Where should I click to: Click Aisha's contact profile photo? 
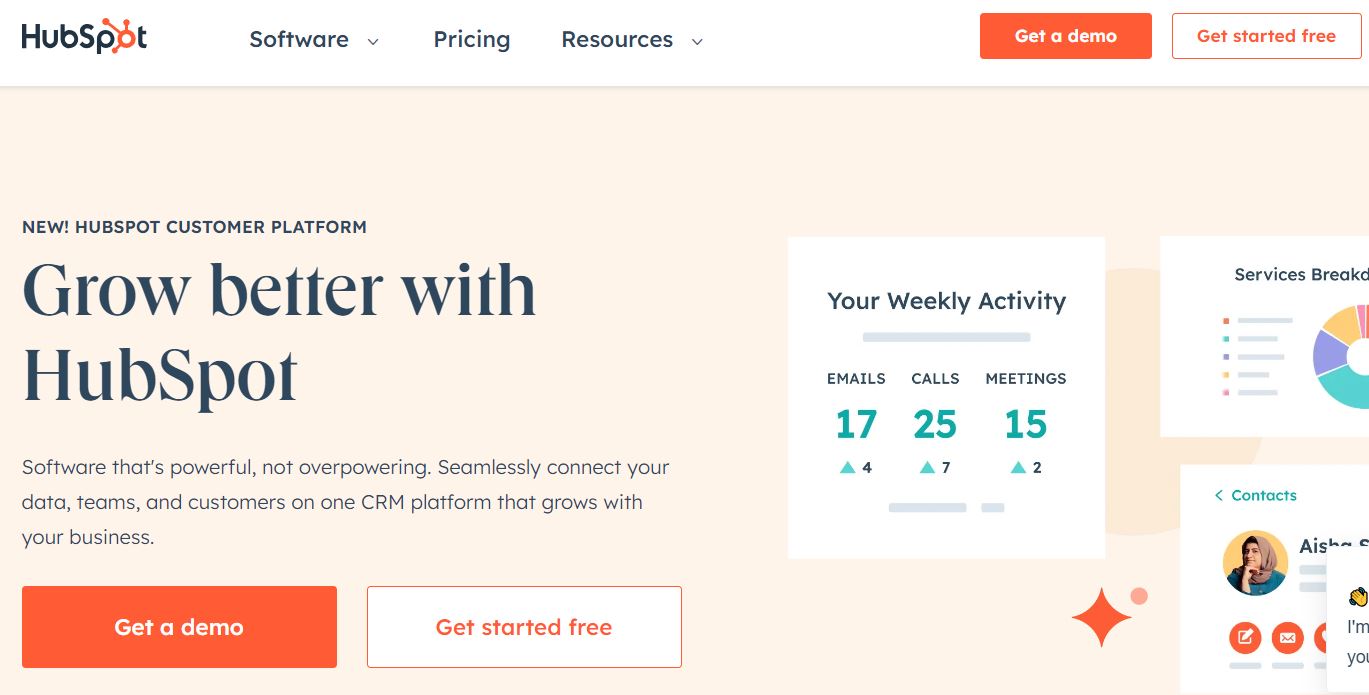click(x=1255, y=563)
